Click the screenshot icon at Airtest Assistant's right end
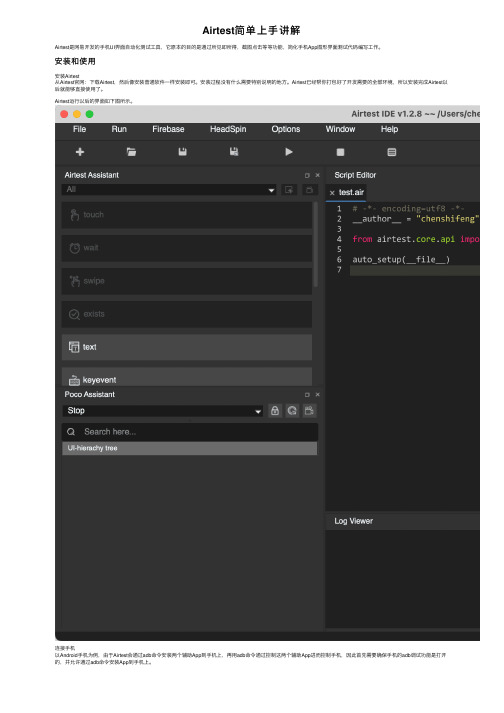This screenshot has height=713, width=504. [309, 190]
